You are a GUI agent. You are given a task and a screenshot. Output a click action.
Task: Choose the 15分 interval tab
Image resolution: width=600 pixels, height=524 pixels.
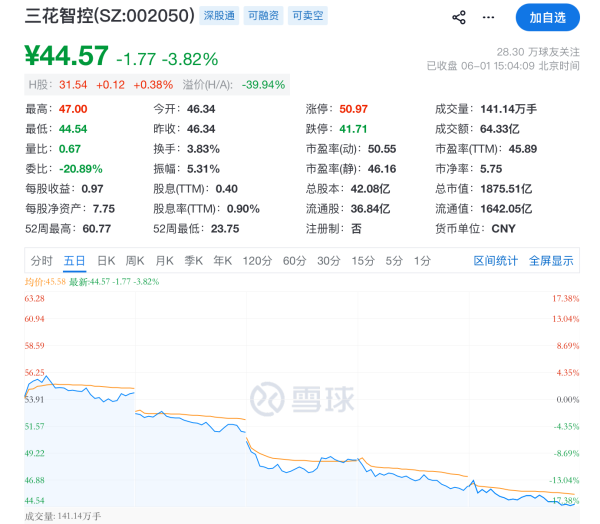tap(363, 261)
